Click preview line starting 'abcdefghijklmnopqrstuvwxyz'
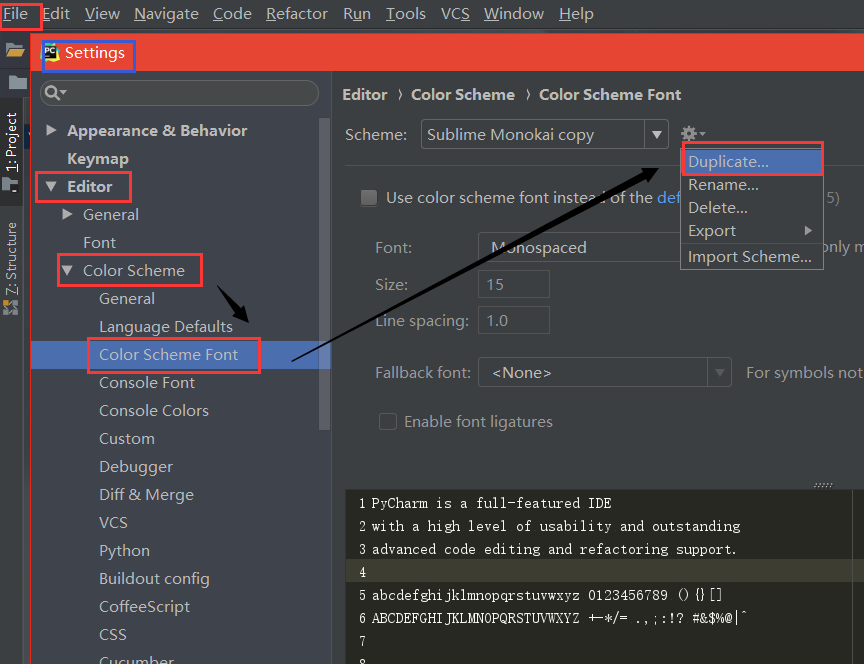The image size is (864, 664). tap(547, 595)
